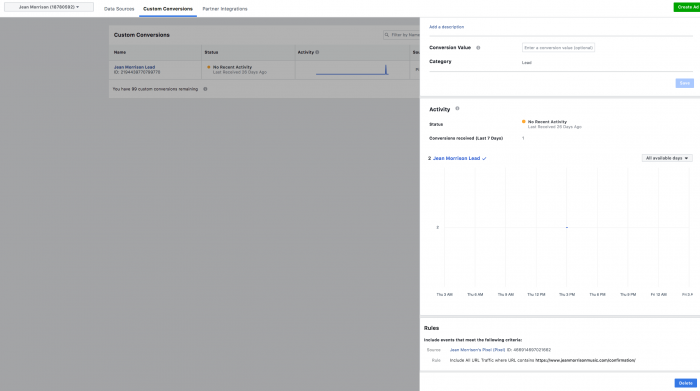Click the Activity column info icon
The width and height of the screenshot is (700, 391).
(x=317, y=52)
